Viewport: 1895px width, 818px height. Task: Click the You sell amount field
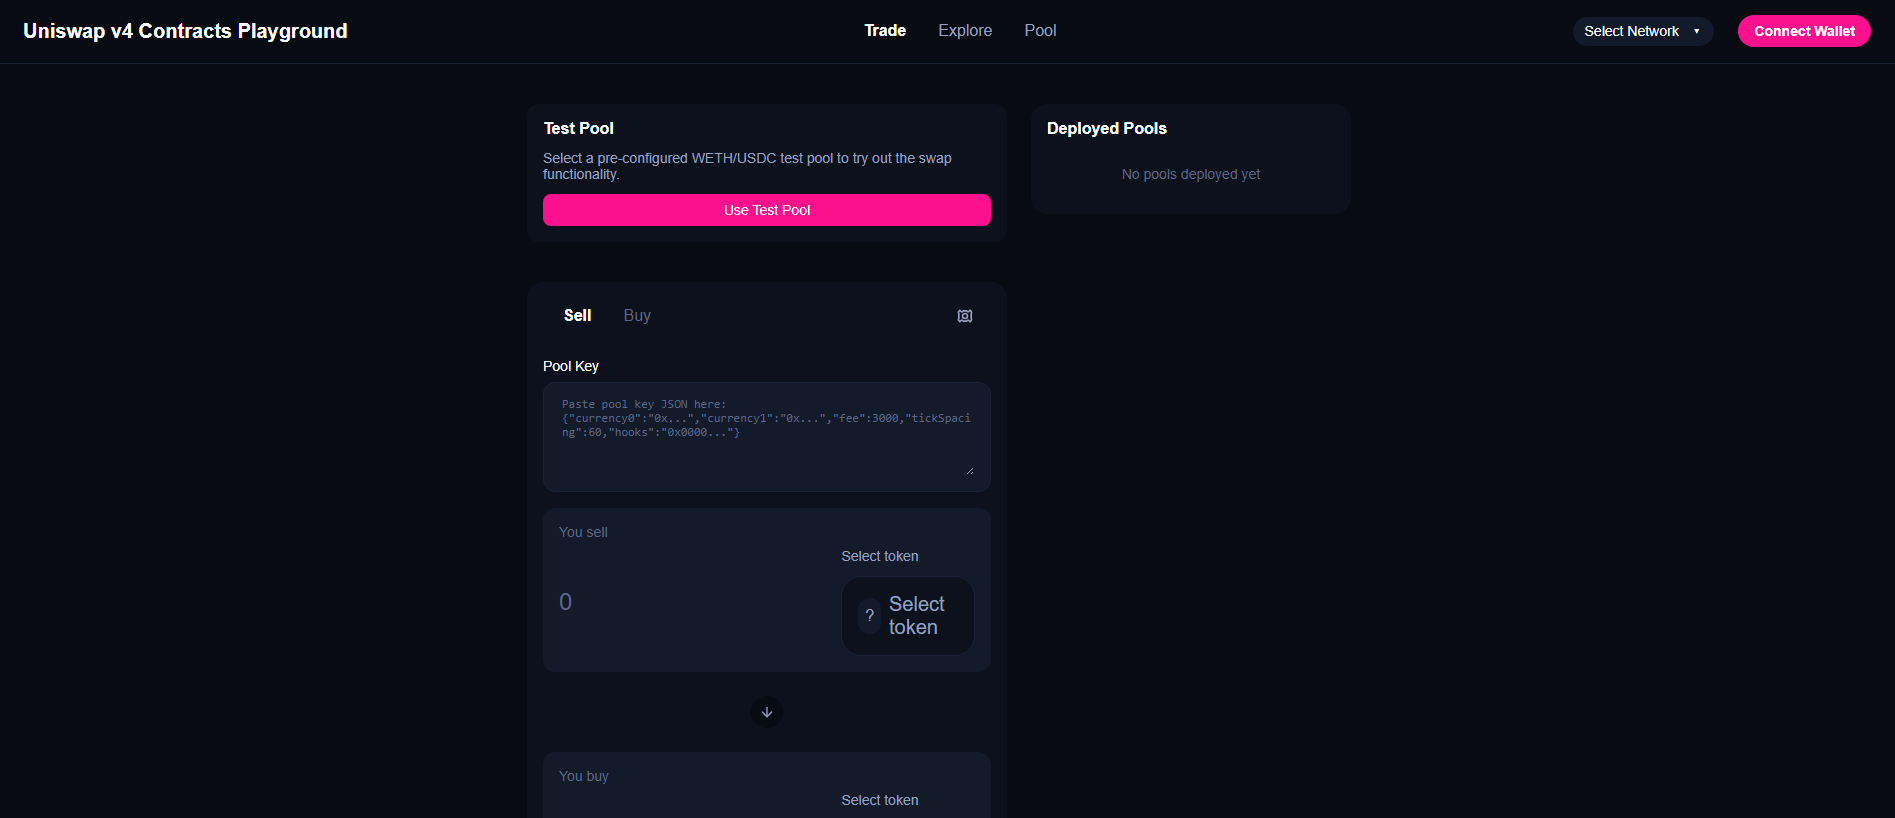point(692,602)
